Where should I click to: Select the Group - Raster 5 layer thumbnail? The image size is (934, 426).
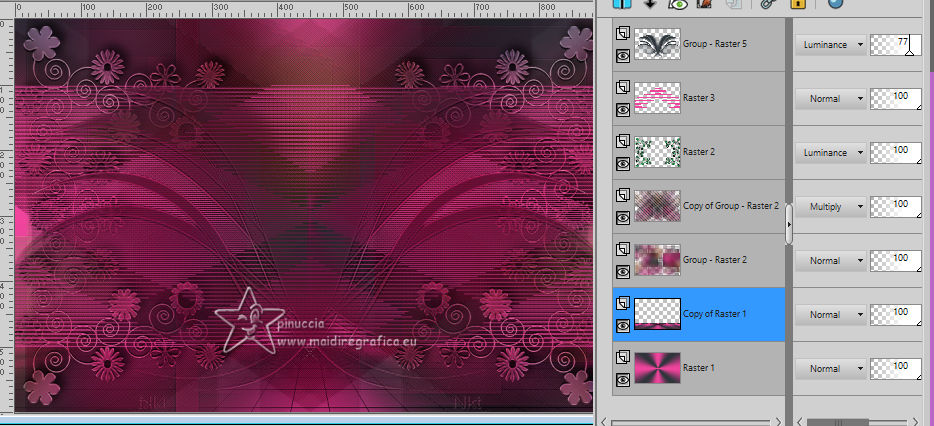(658, 44)
